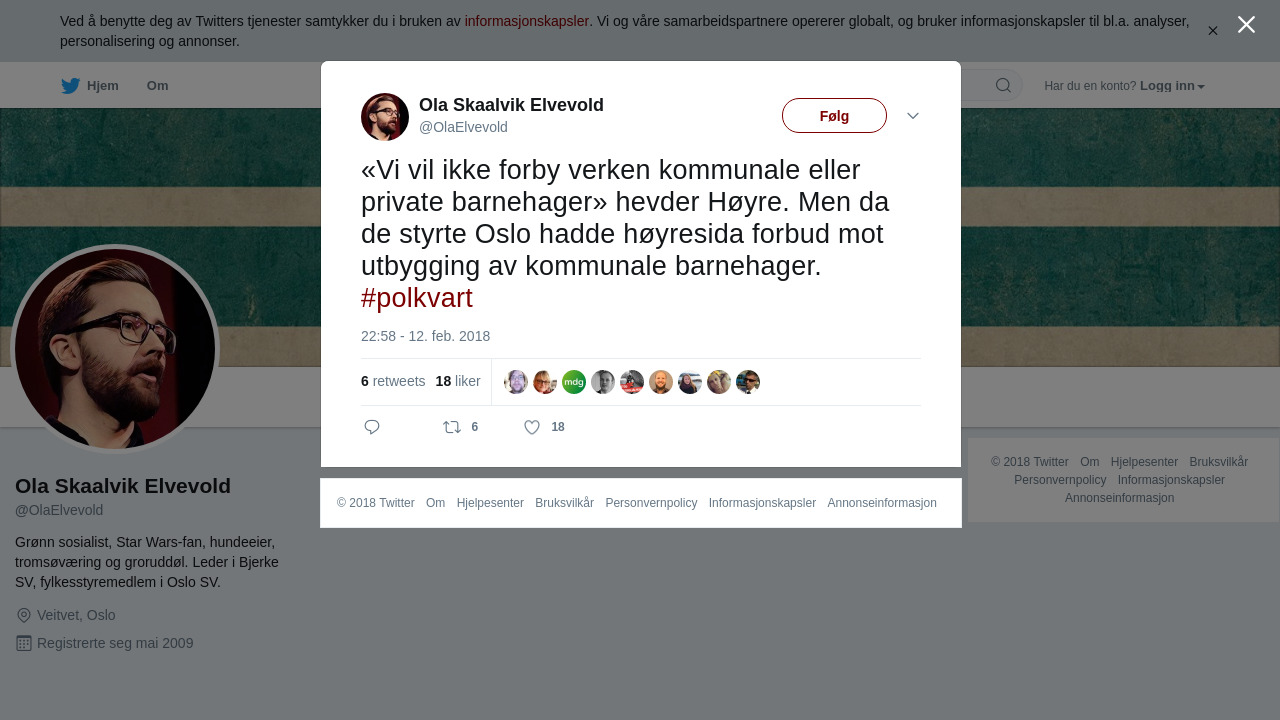Open the tweet timestamp 22:58 link
The height and width of the screenshot is (720, 1280).
[425, 336]
